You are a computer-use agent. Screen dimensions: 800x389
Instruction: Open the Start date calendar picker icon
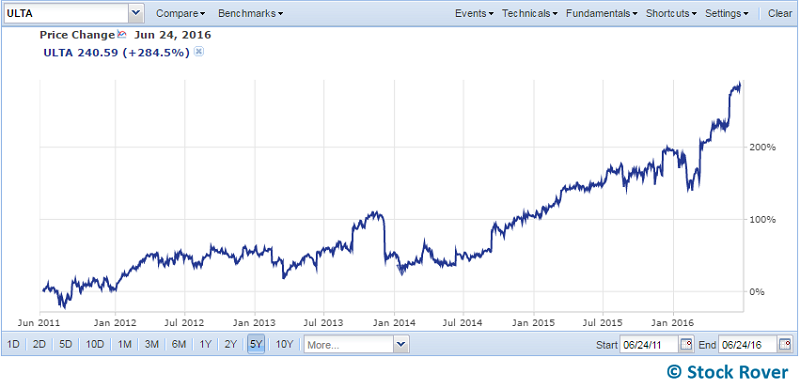pyautogui.click(x=686, y=345)
